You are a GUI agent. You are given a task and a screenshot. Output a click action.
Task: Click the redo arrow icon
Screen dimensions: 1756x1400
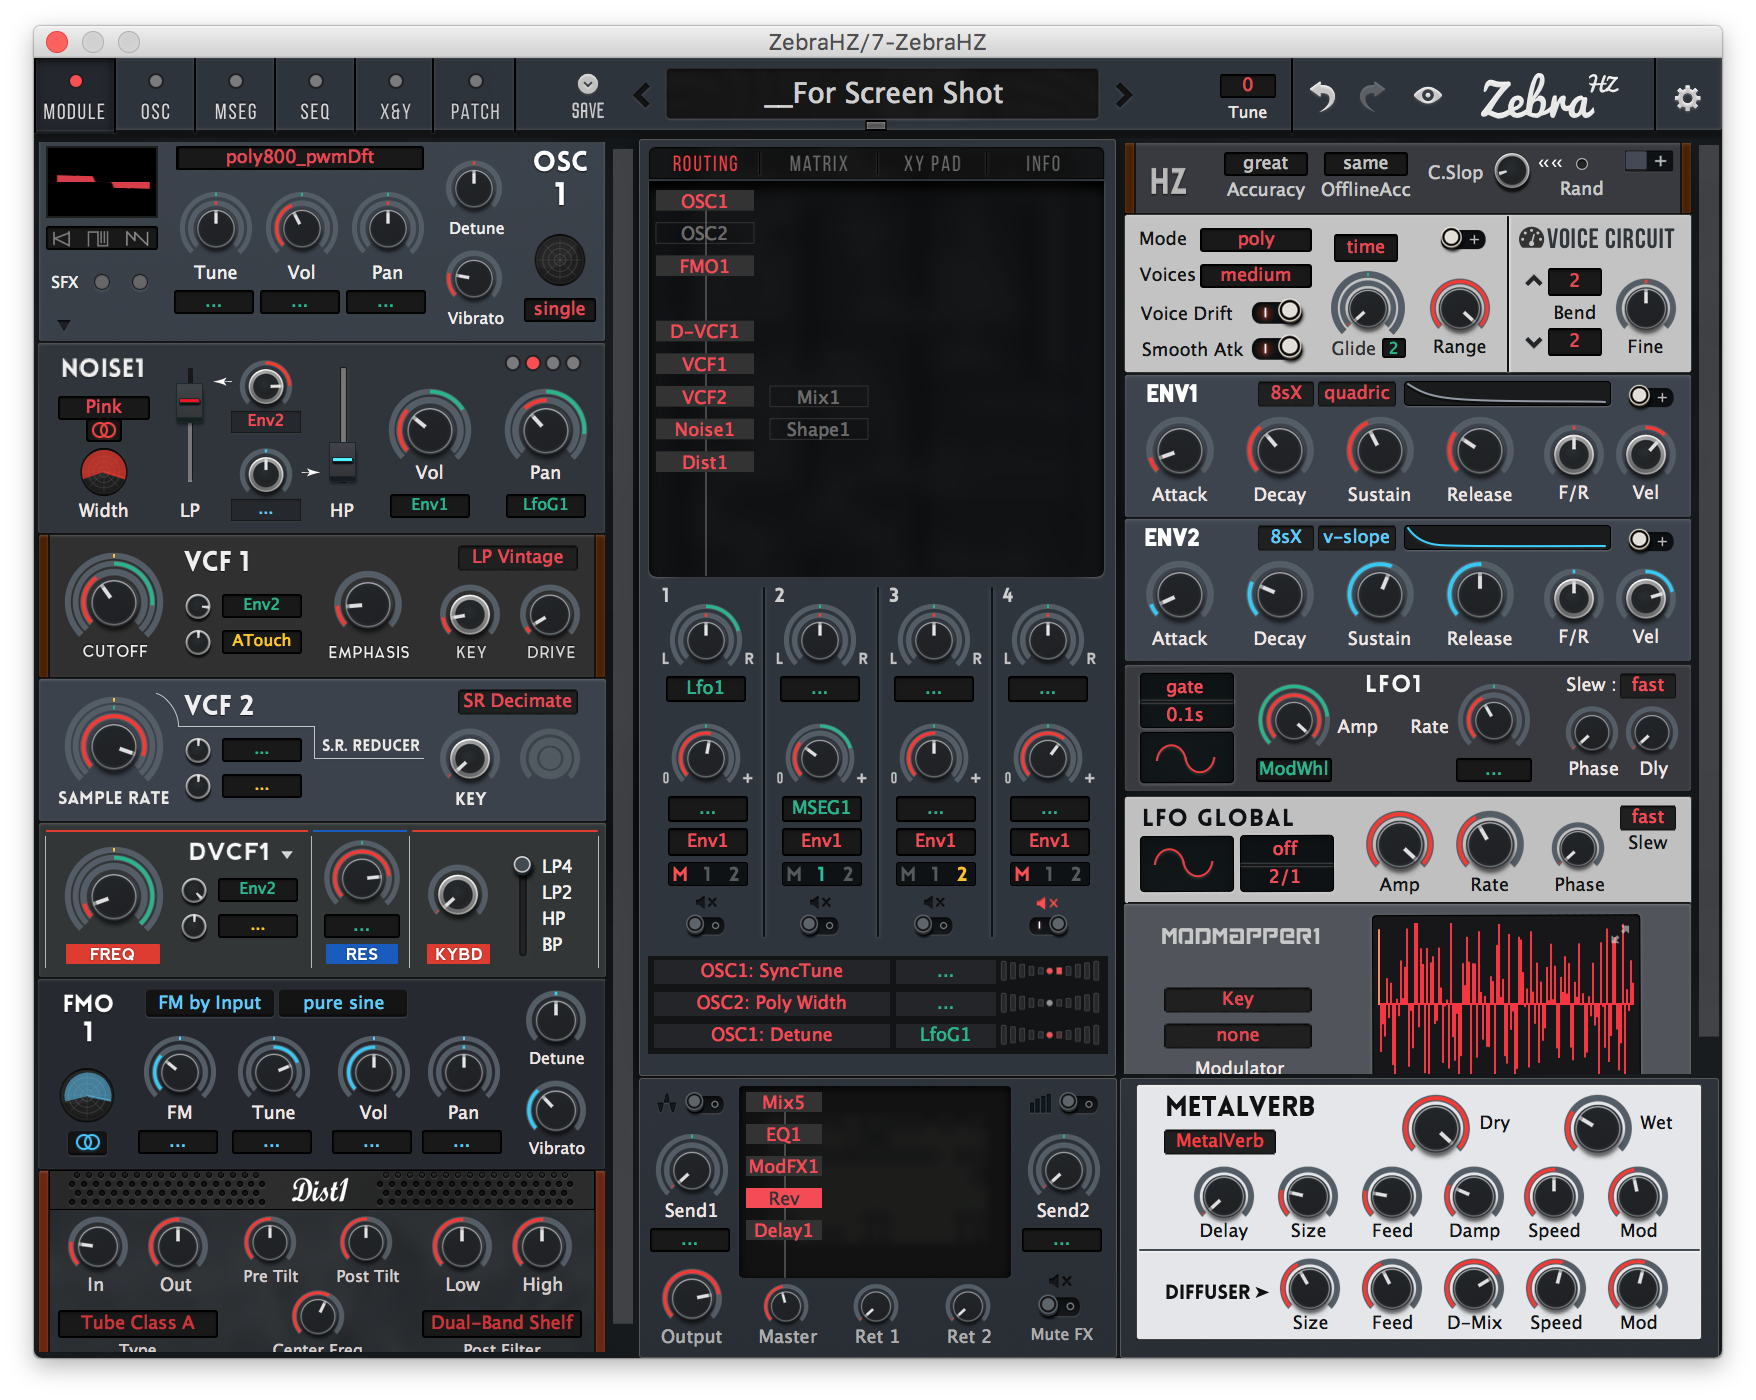(1372, 96)
